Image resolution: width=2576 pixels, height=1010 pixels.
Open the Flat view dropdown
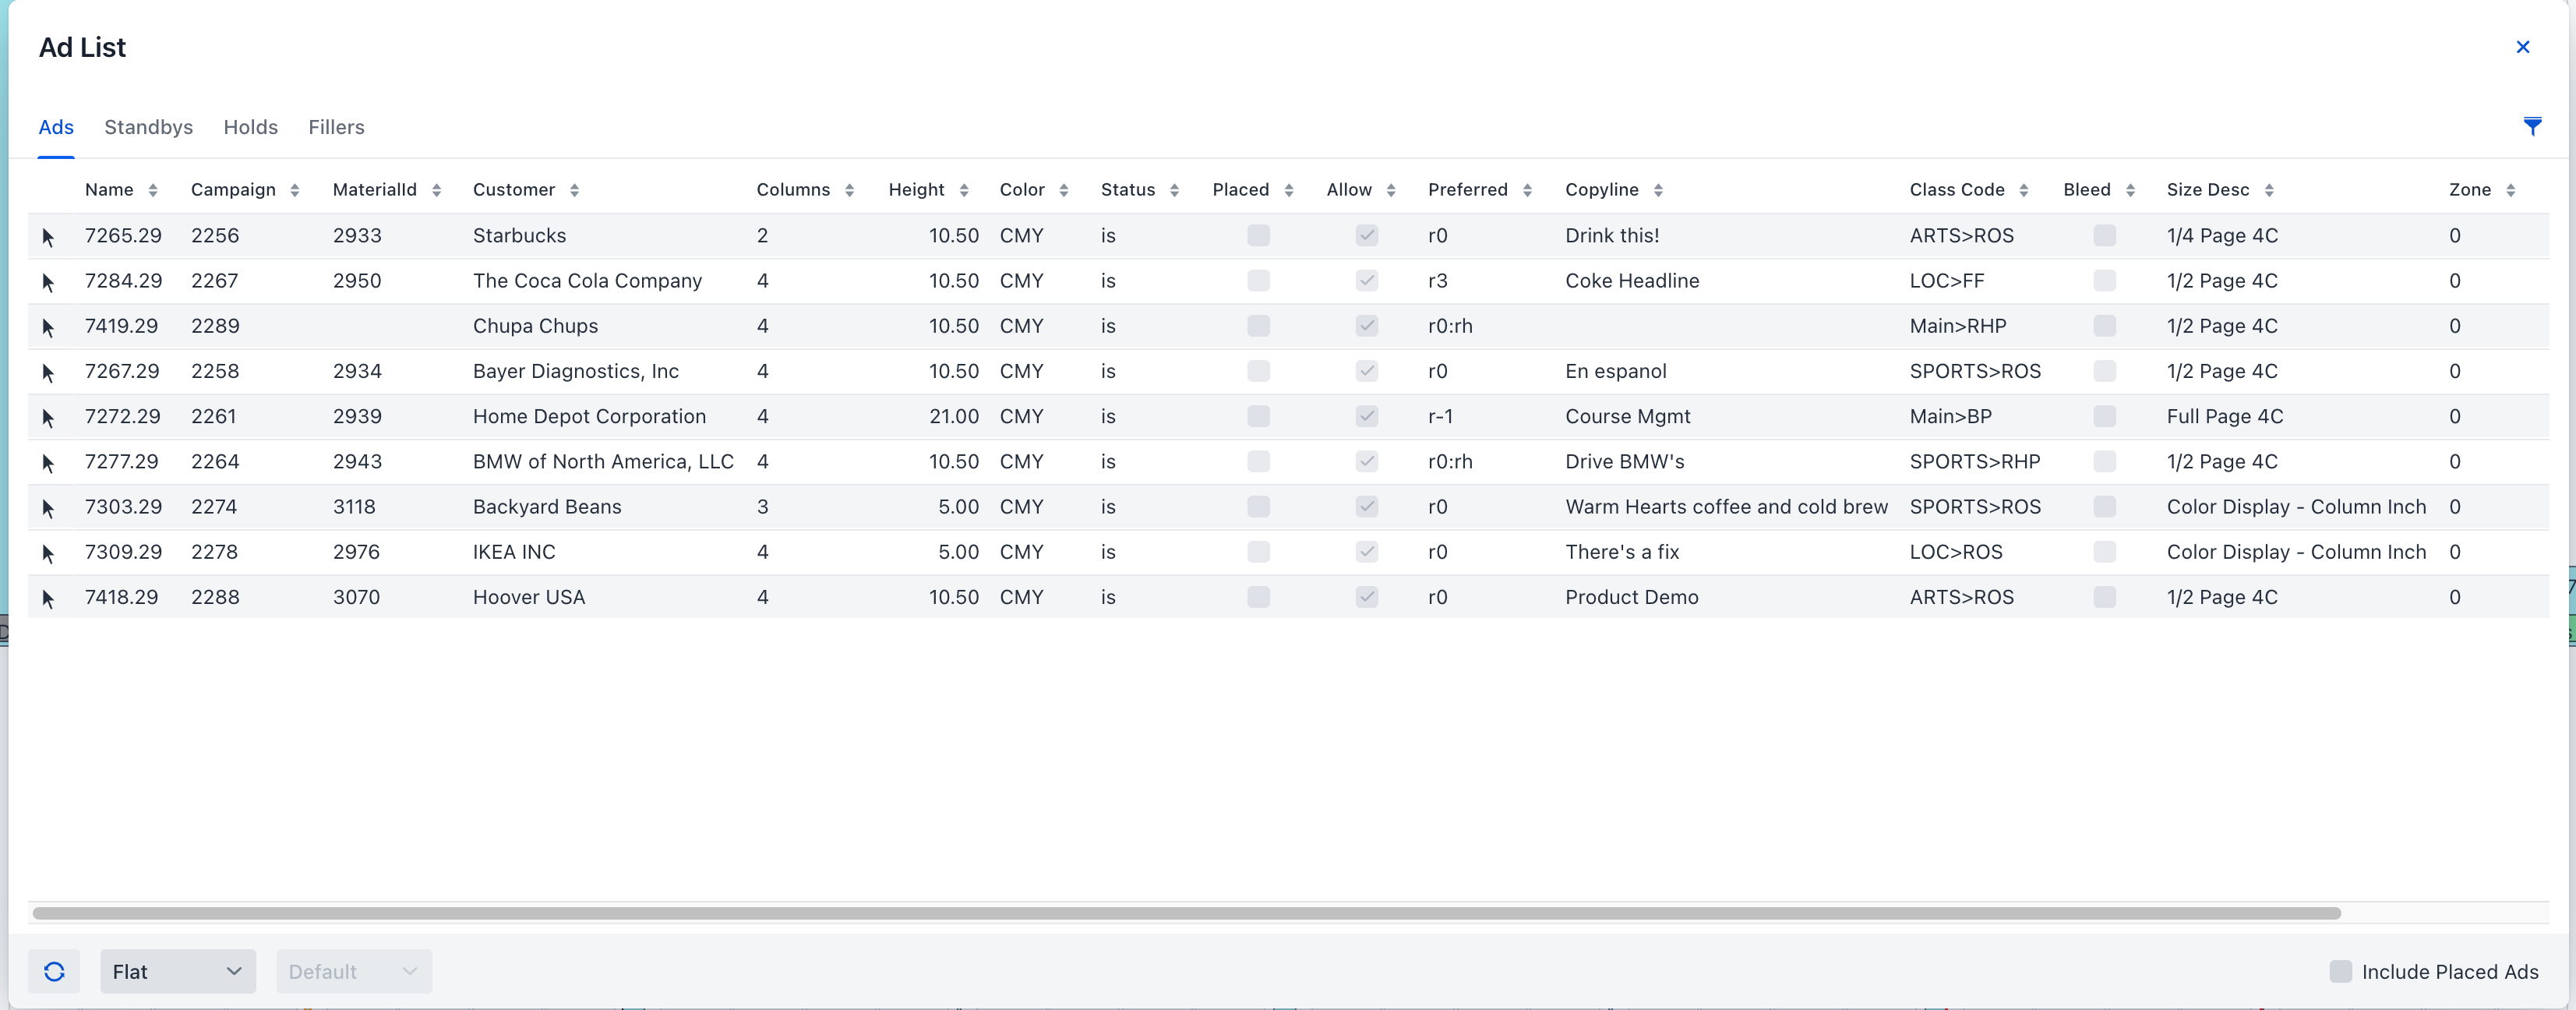(x=178, y=971)
